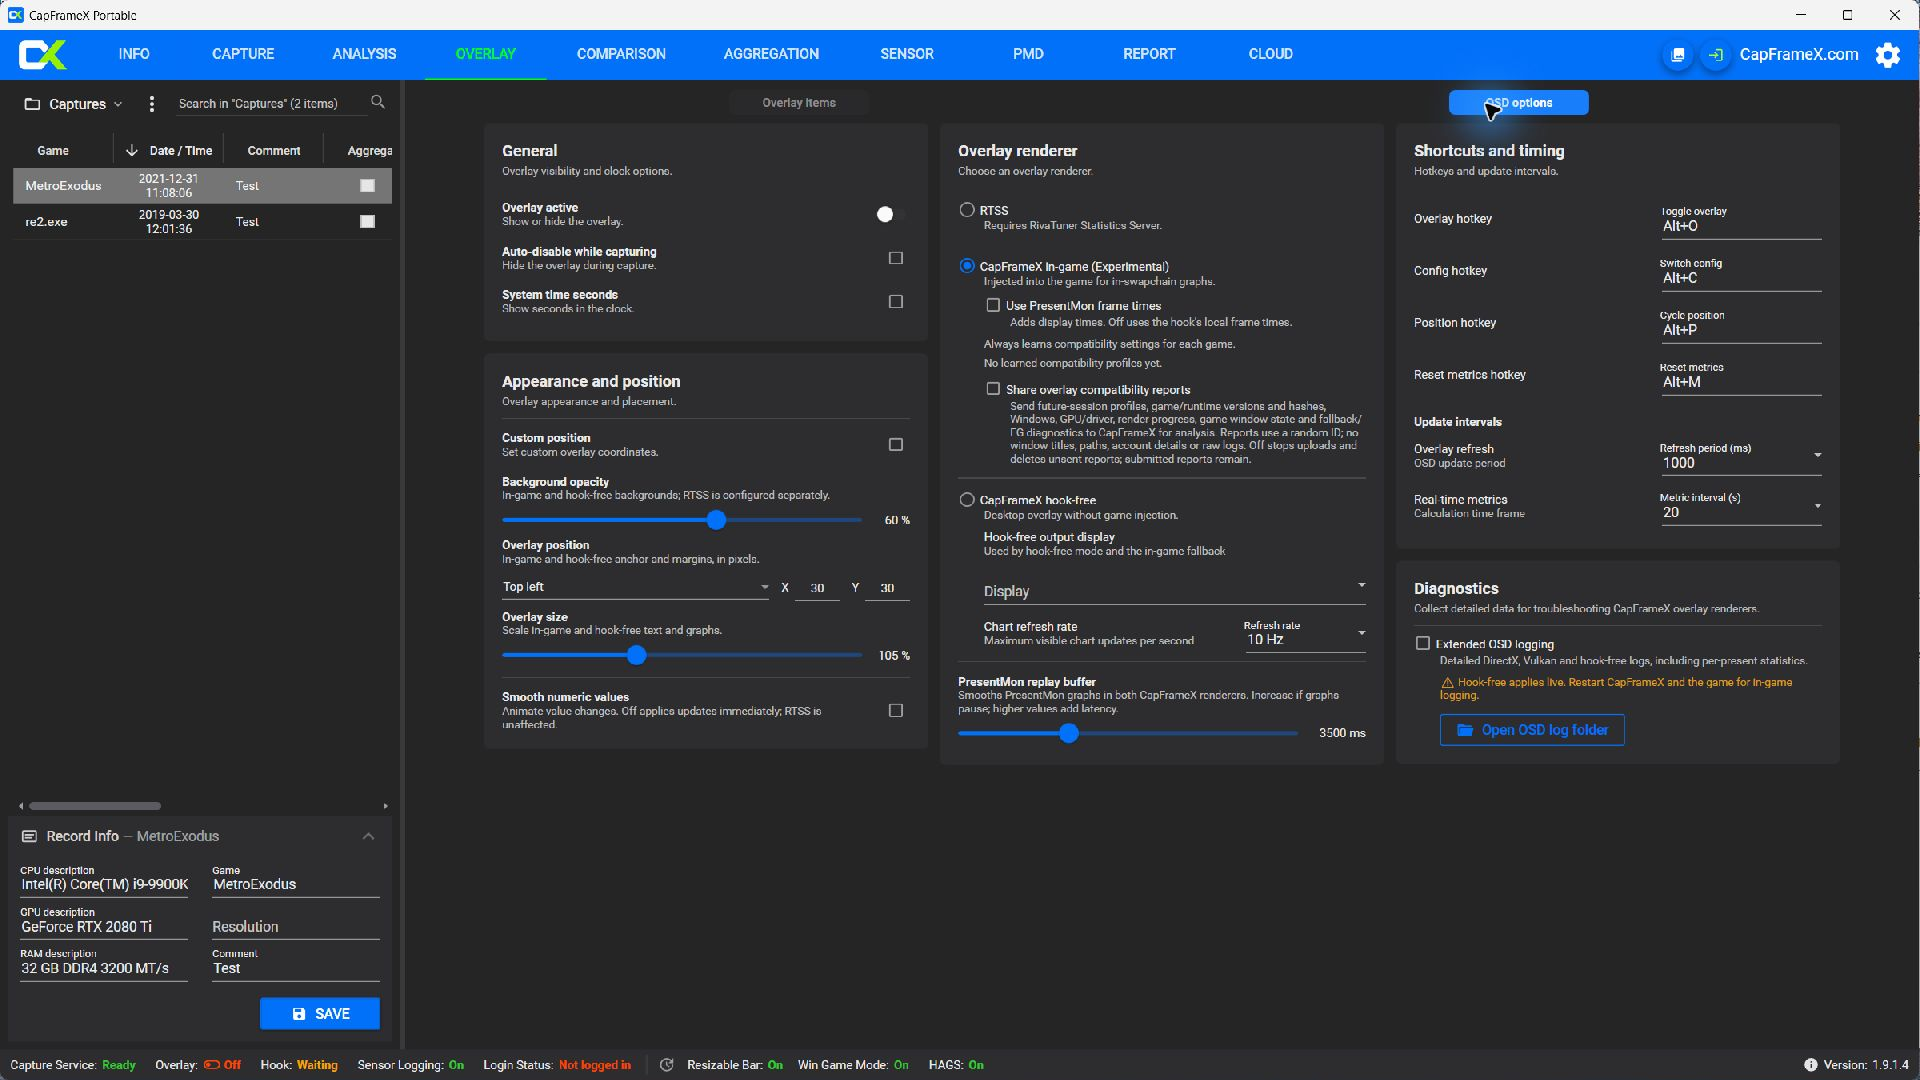
Task: Click the SAVE button
Action: pos(320,1014)
